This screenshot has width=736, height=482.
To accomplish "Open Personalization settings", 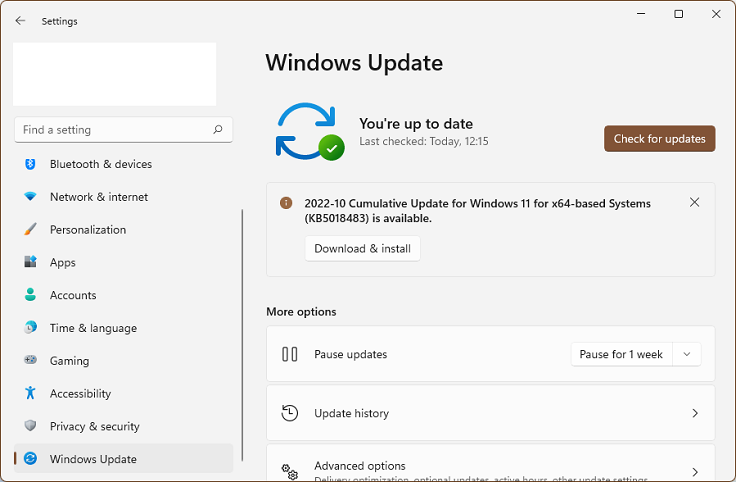I will coord(123,230).
